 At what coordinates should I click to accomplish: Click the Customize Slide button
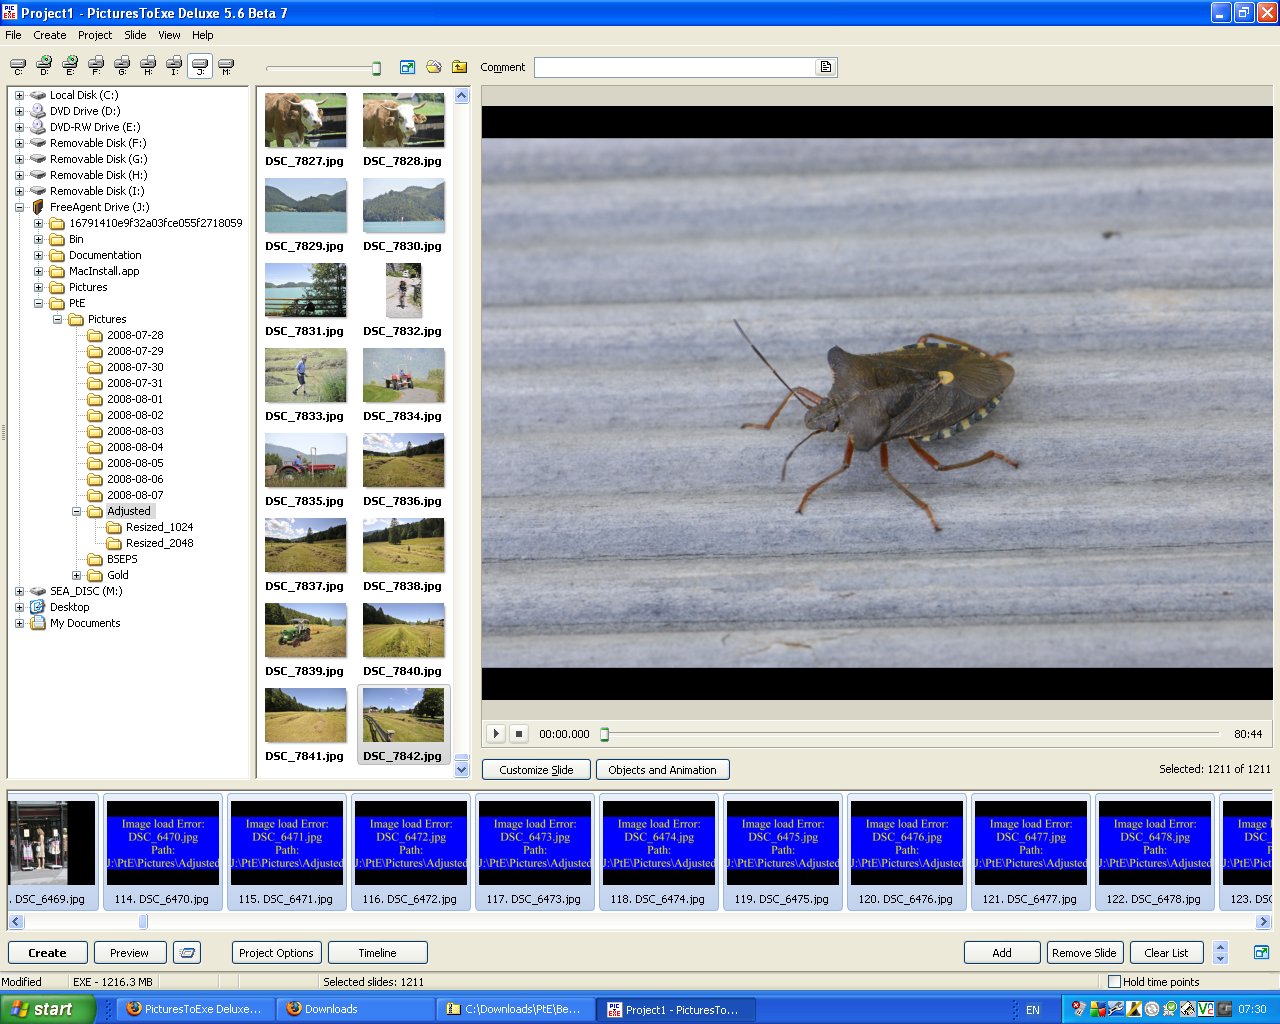pos(536,770)
